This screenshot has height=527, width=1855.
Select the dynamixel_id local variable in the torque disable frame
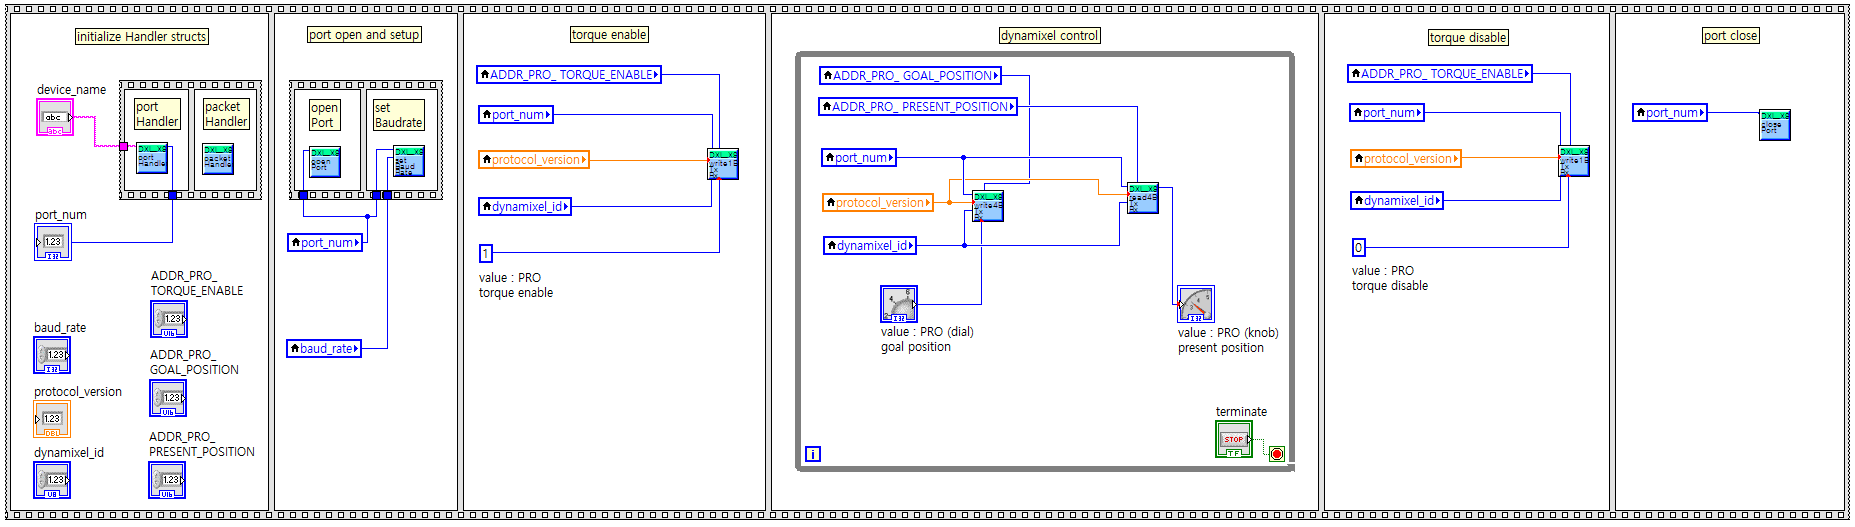coord(1397,200)
